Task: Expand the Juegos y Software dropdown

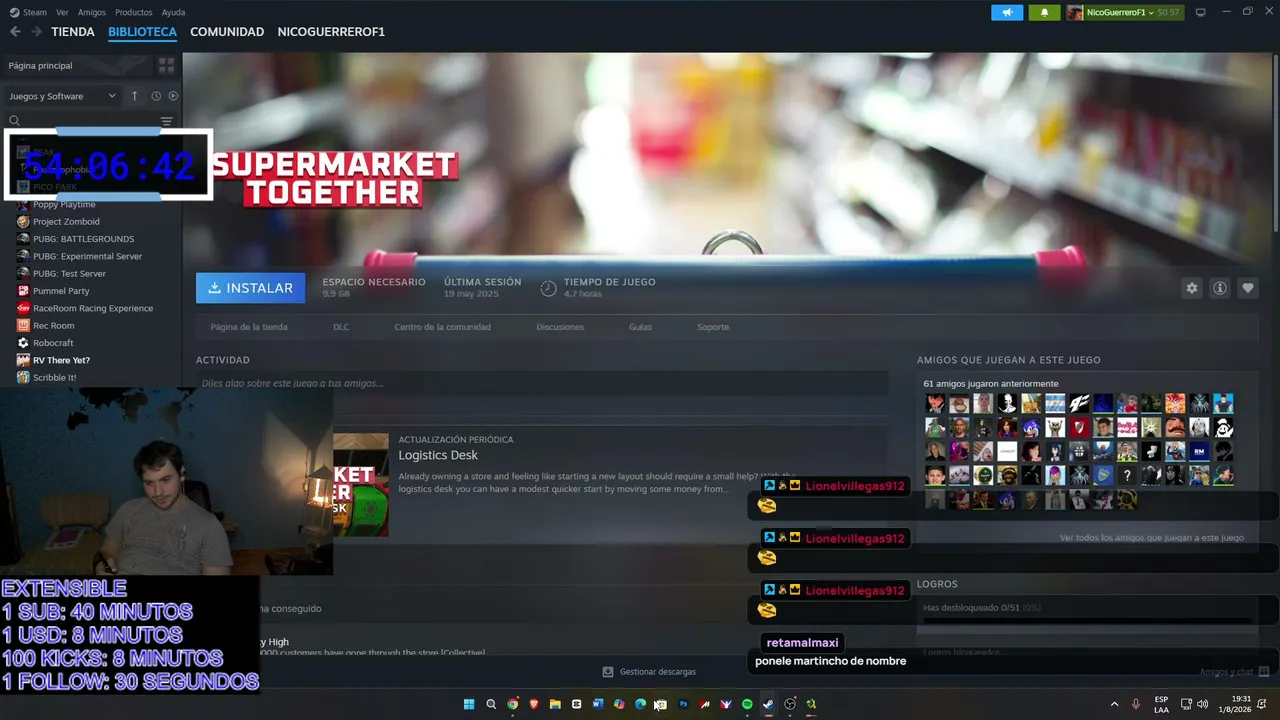Action: [63, 96]
